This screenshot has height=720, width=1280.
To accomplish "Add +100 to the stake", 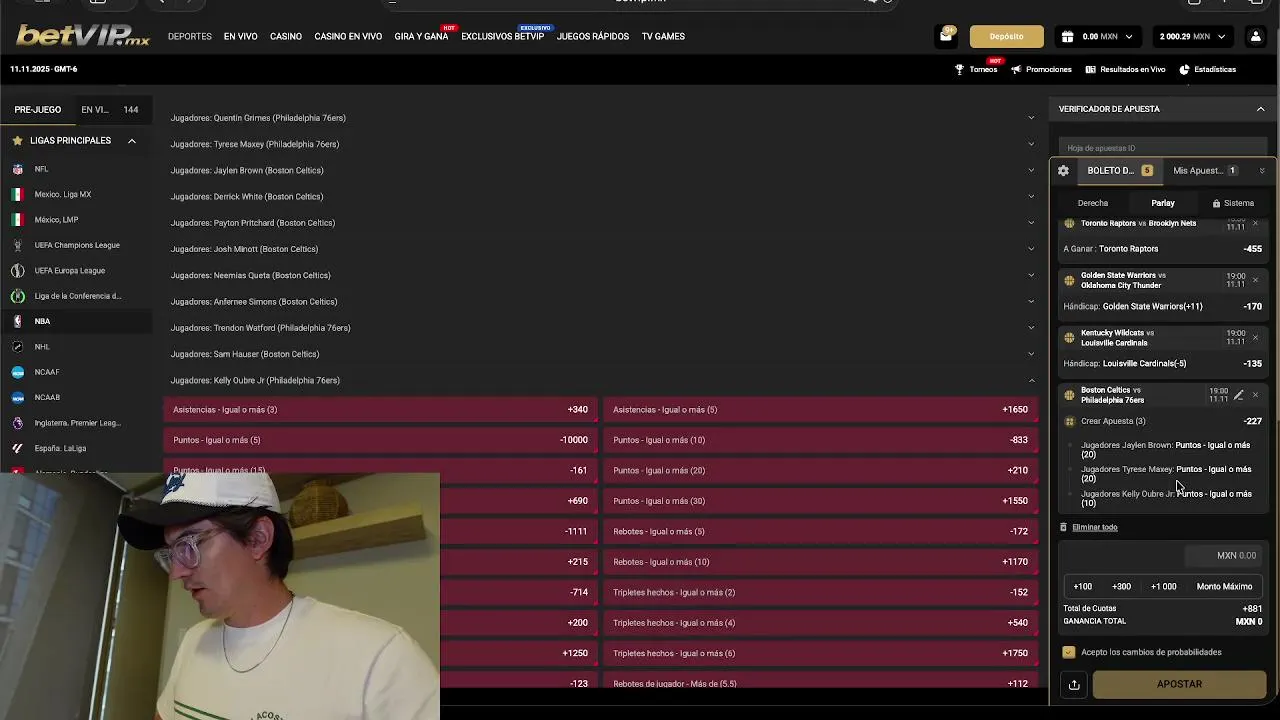I will click(1082, 586).
